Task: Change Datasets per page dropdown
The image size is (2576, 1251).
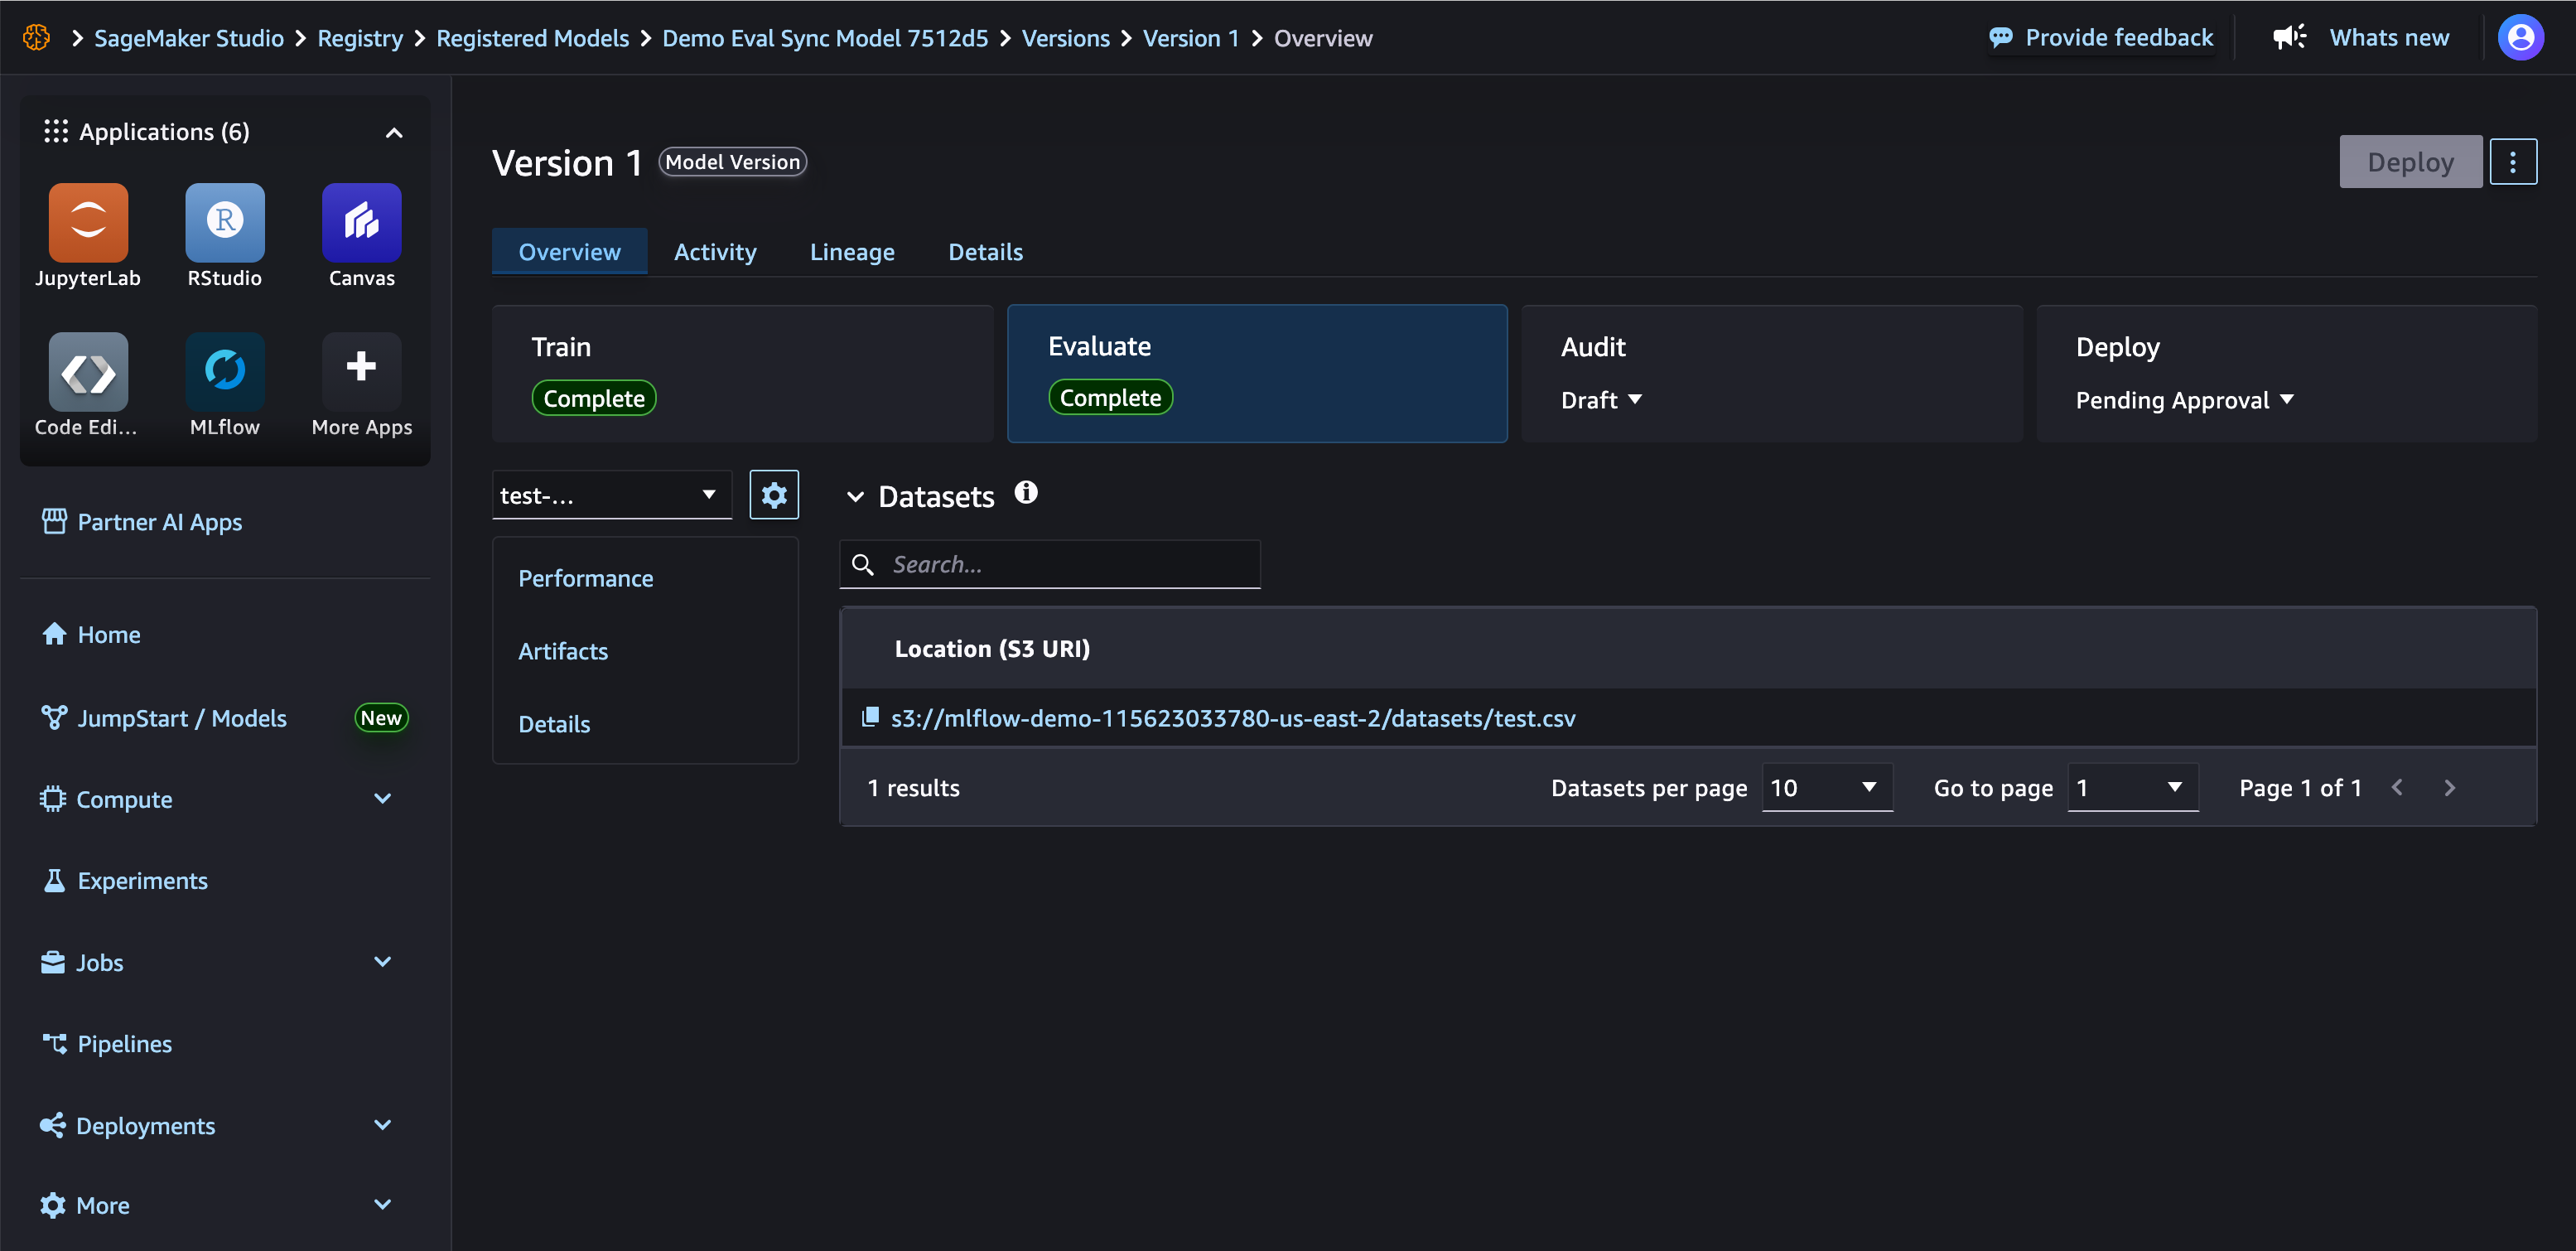Action: click(x=1826, y=788)
